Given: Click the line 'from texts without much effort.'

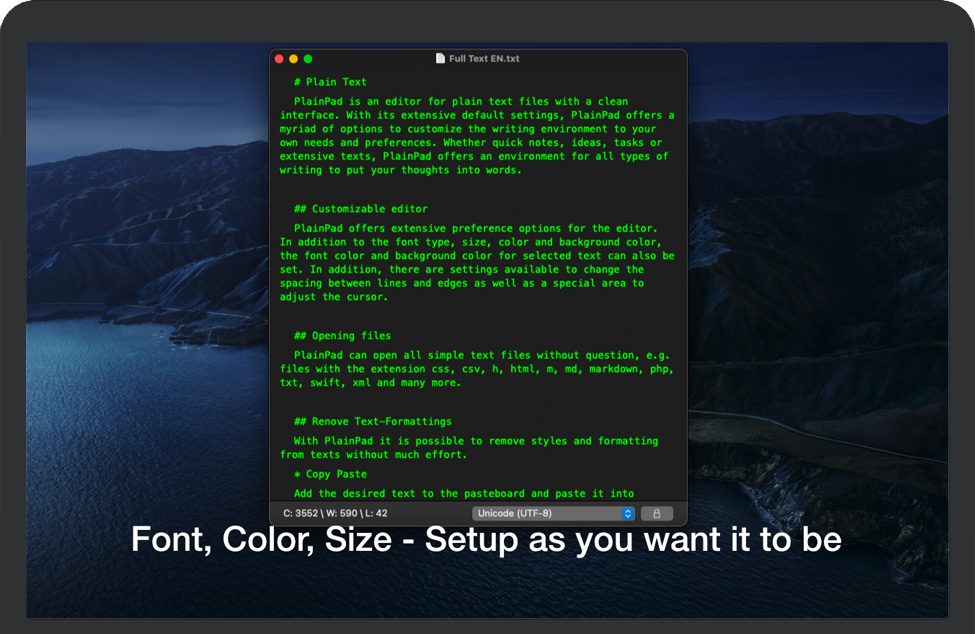Looking at the screenshot, I should (374, 455).
